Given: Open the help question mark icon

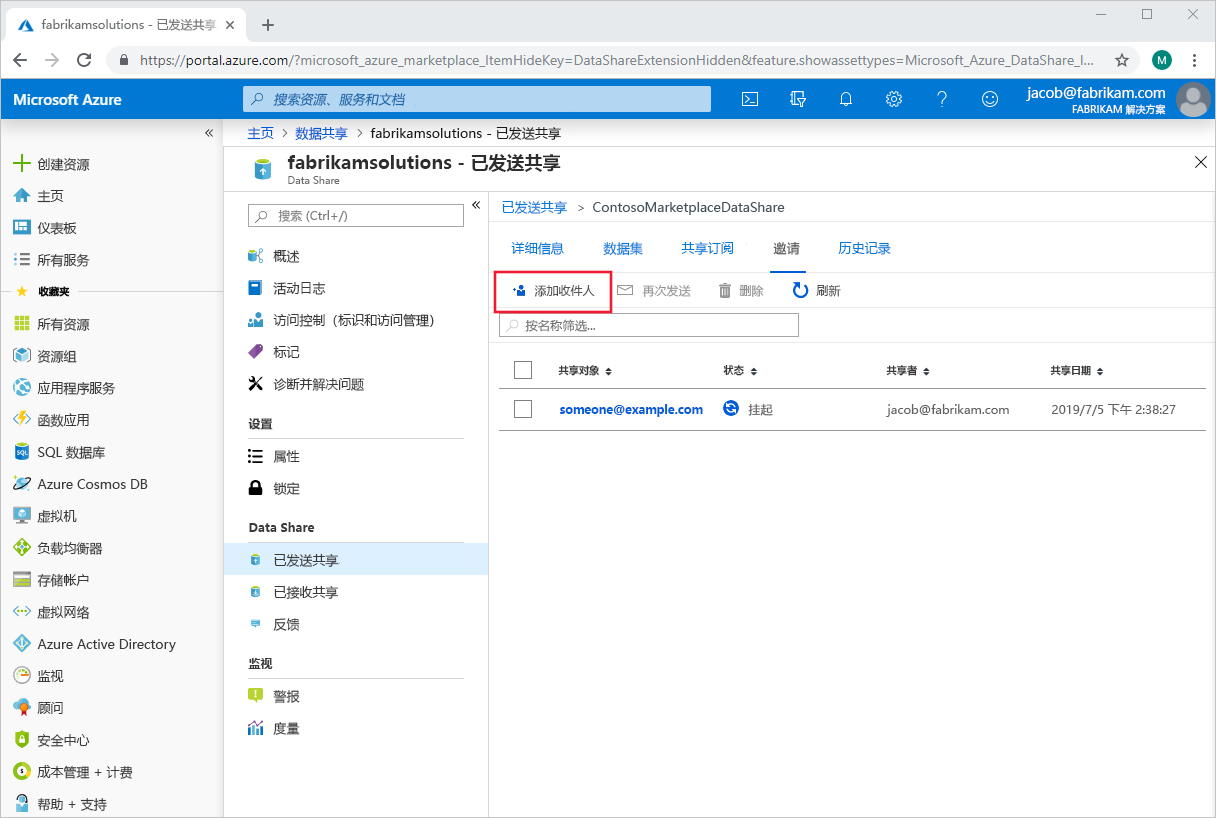Looking at the screenshot, I should [941, 99].
